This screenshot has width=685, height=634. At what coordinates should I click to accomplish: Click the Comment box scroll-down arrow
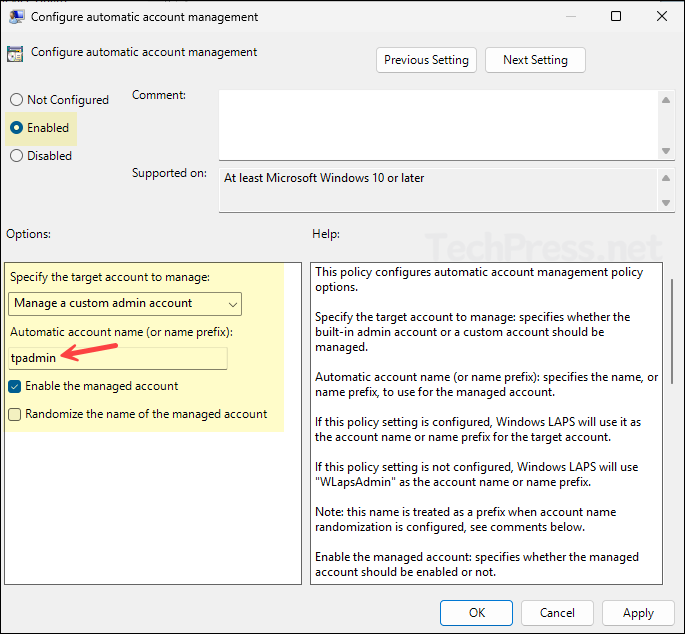pos(666,151)
